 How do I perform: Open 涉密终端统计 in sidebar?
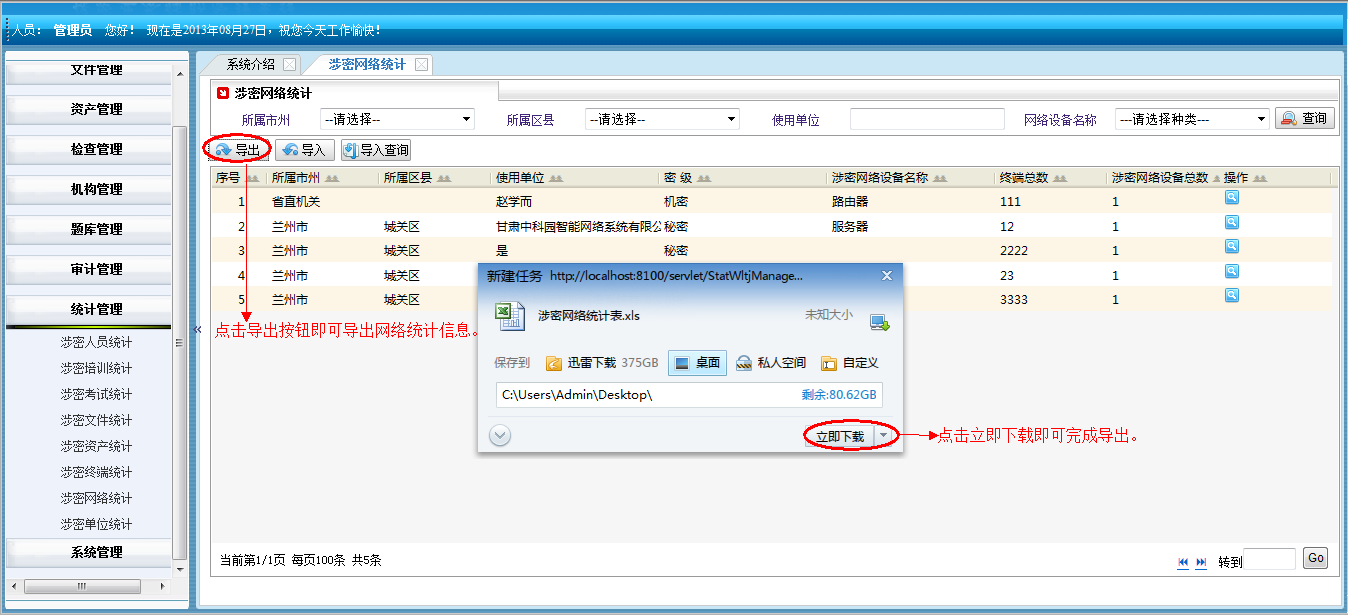pyautogui.click(x=96, y=472)
